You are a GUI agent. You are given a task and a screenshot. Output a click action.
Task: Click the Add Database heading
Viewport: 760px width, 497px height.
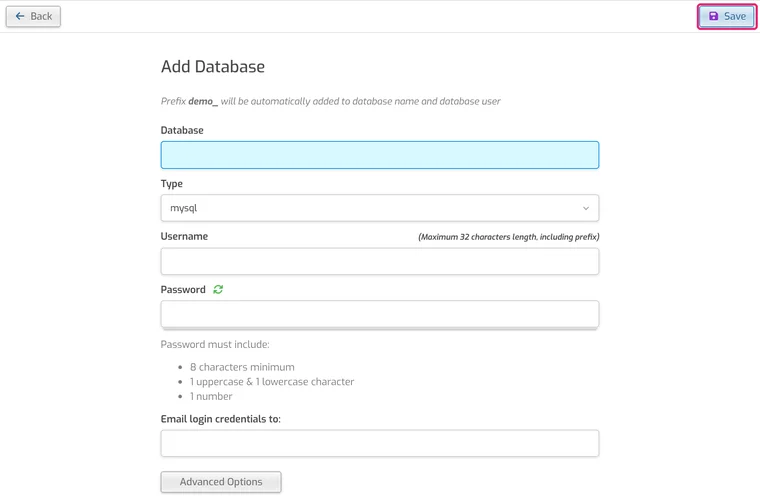pos(213,66)
